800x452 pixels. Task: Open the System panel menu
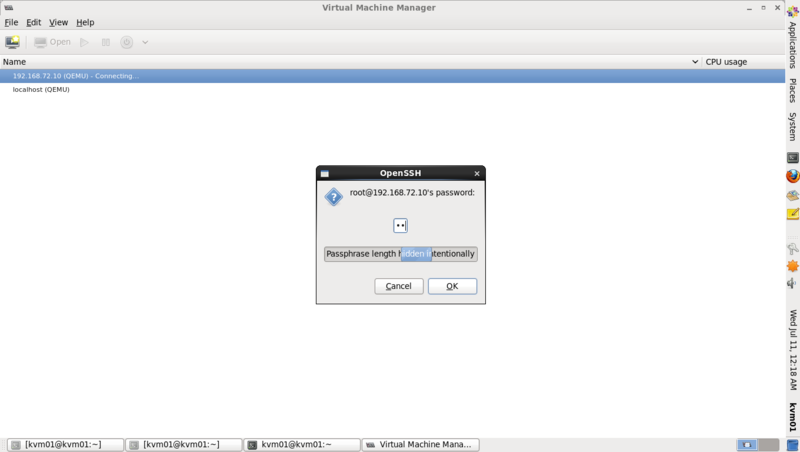pos(792,127)
